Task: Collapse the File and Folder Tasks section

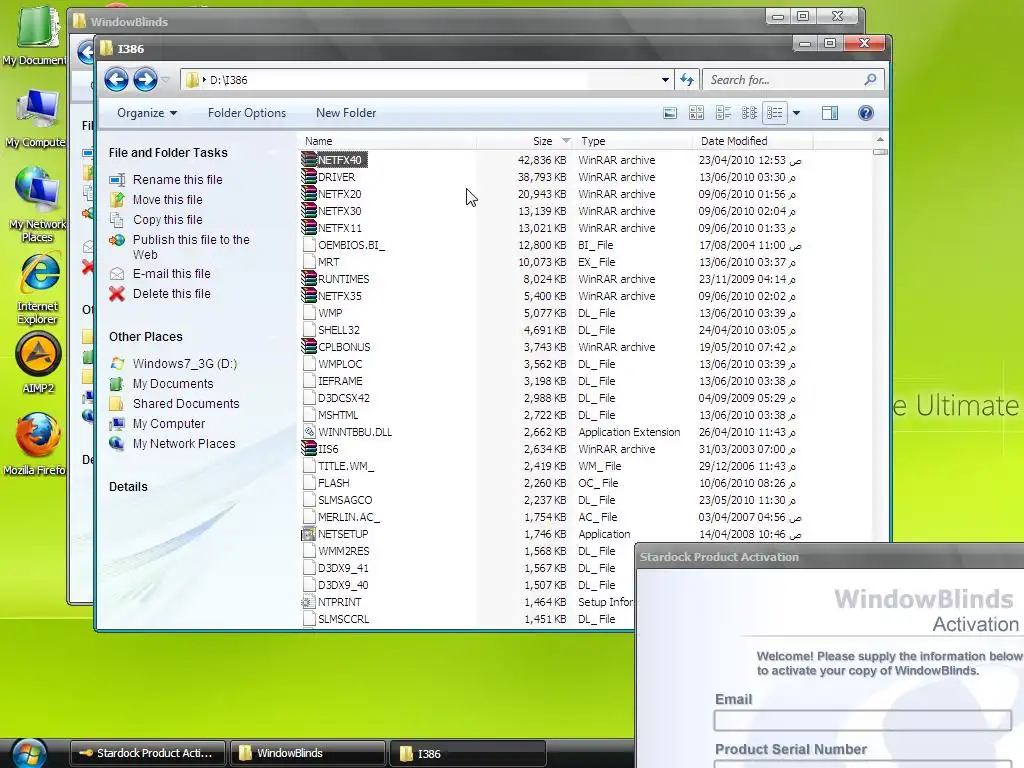Action: pos(168,153)
